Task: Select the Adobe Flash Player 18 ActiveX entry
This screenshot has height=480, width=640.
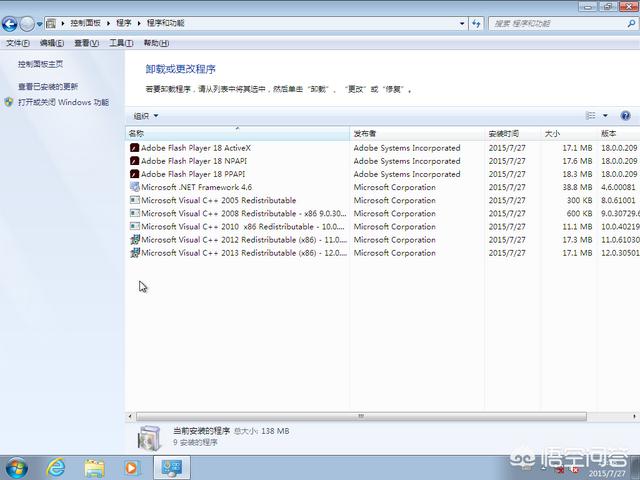Action: (195, 148)
